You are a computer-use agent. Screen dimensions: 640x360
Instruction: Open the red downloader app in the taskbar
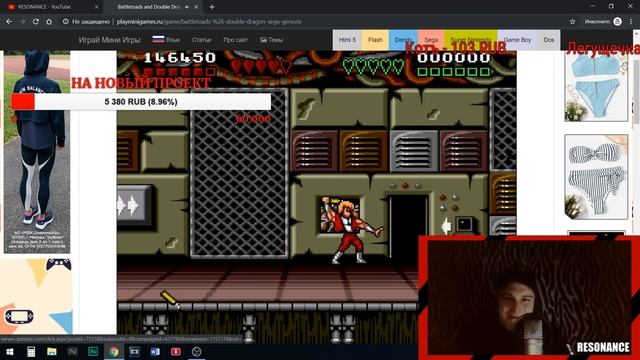pos(176,351)
